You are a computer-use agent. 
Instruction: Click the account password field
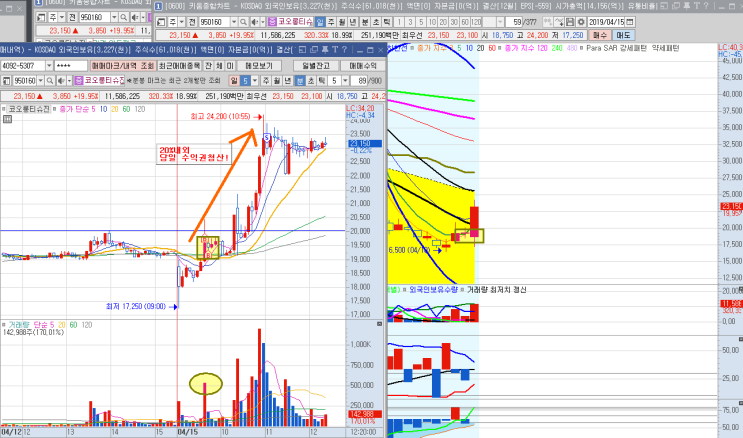coord(71,65)
